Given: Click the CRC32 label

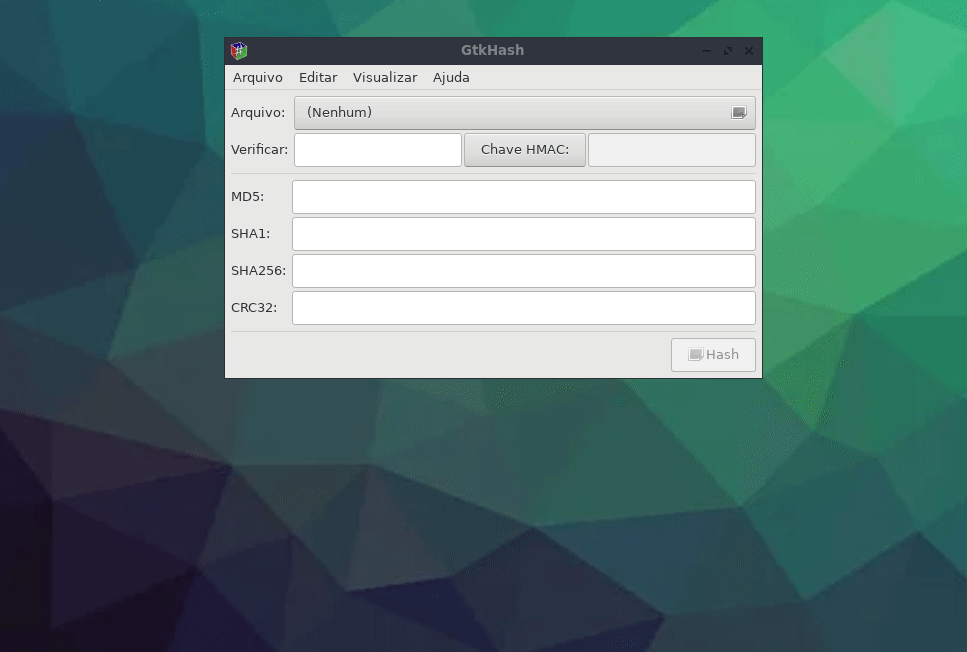Looking at the screenshot, I should pyautogui.click(x=254, y=308).
